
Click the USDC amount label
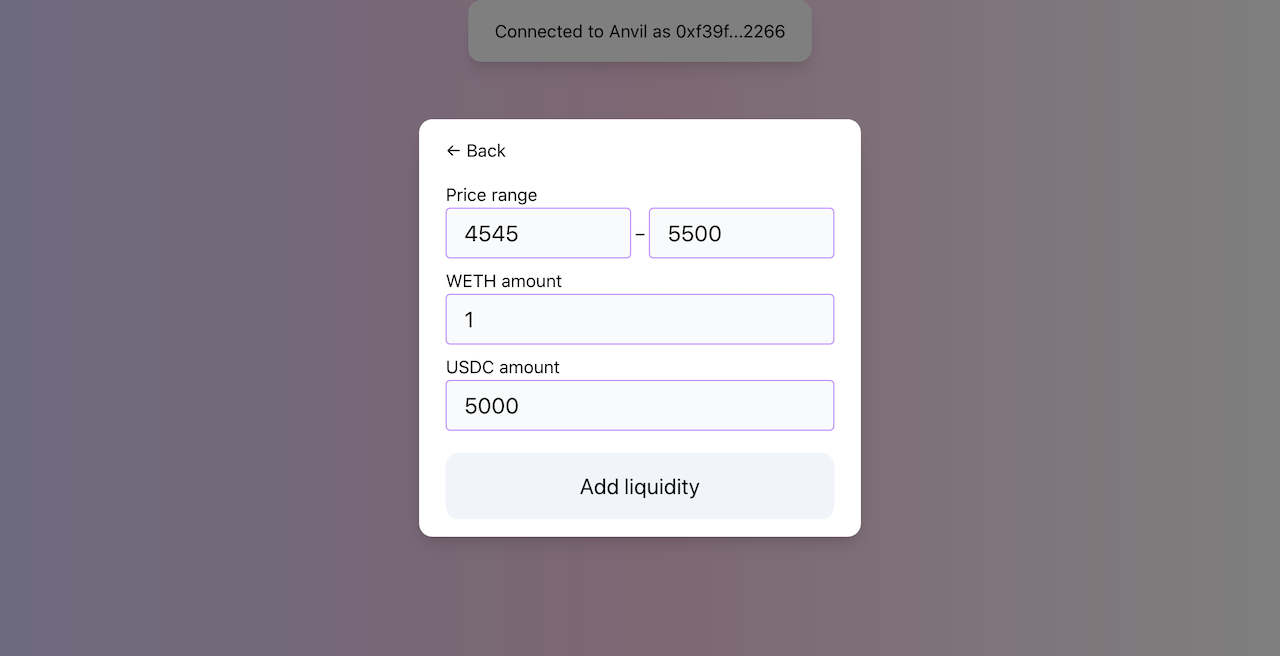pos(502,367)
